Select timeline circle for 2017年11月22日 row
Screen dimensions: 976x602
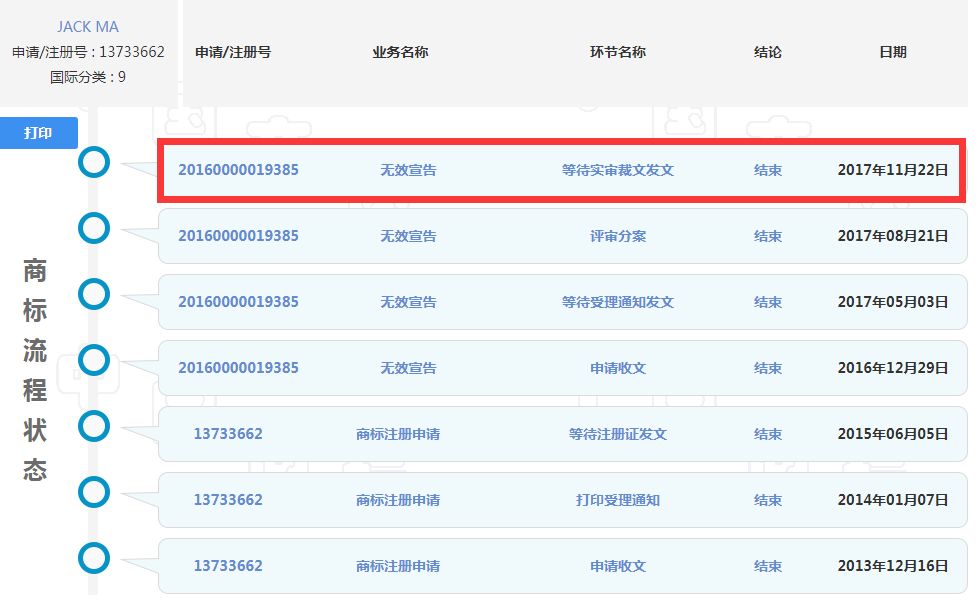click(x=94, y=162)
